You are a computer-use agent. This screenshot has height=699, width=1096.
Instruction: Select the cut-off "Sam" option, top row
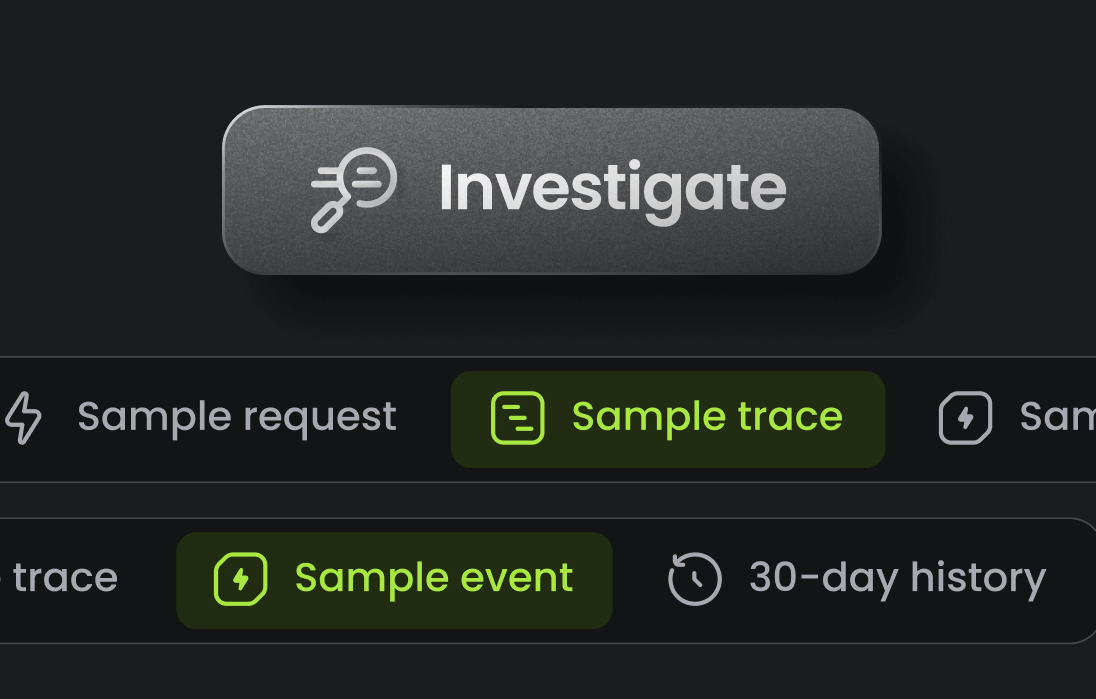point(1057,417)
